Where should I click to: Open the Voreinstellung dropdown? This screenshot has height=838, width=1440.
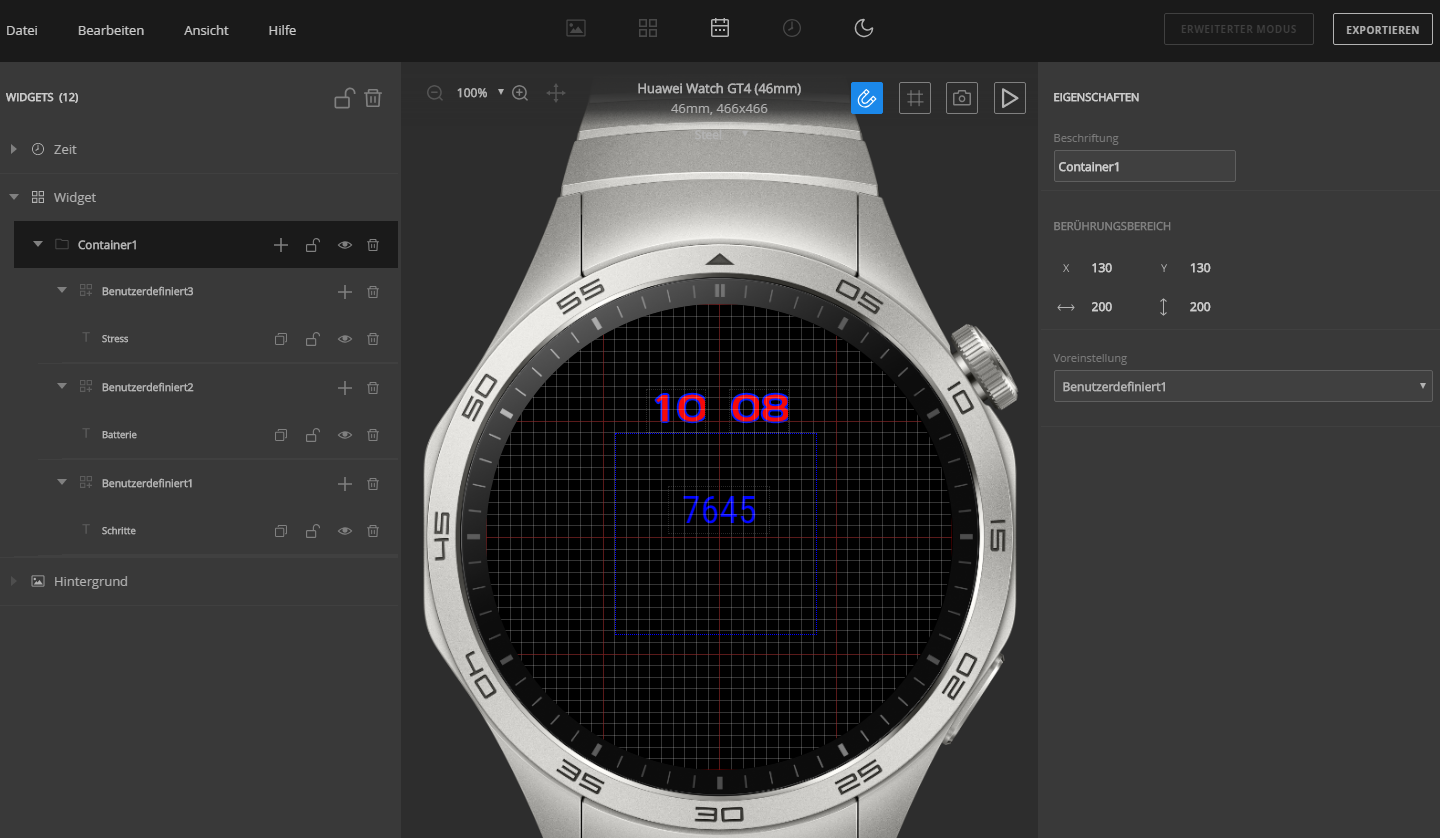(x=1242, y=386)
